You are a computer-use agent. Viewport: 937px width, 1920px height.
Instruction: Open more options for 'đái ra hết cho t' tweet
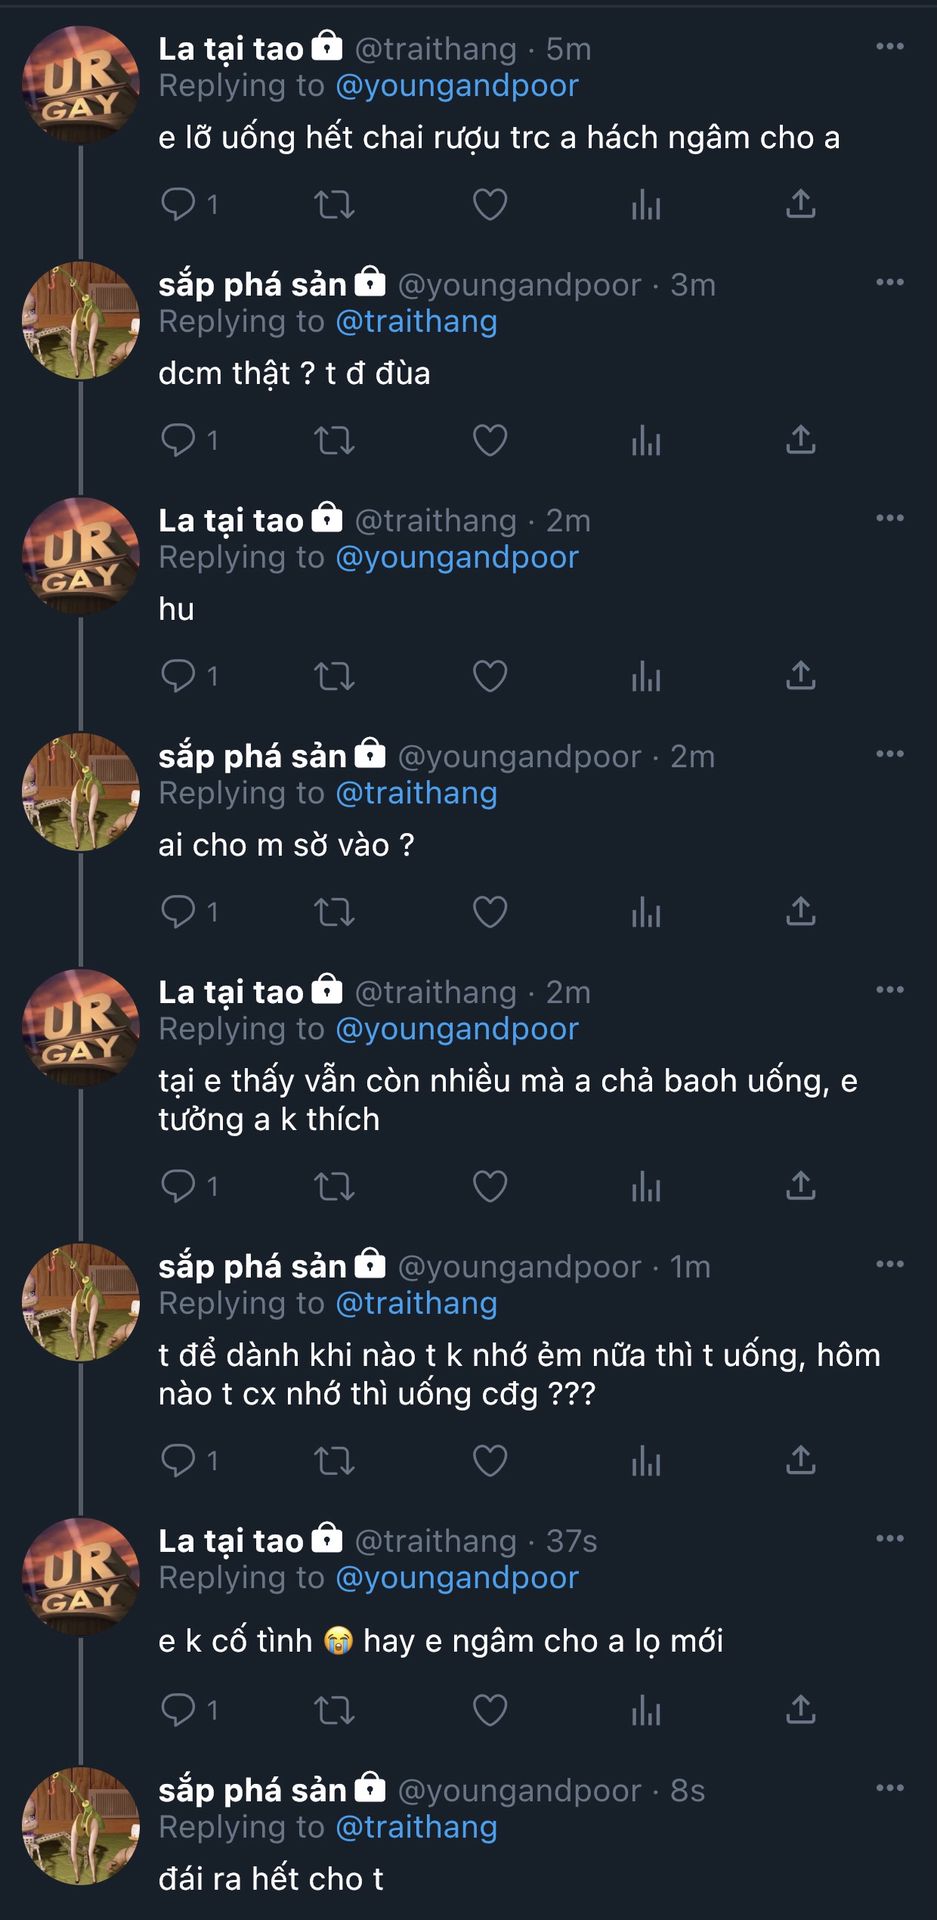click(889, 1788)
